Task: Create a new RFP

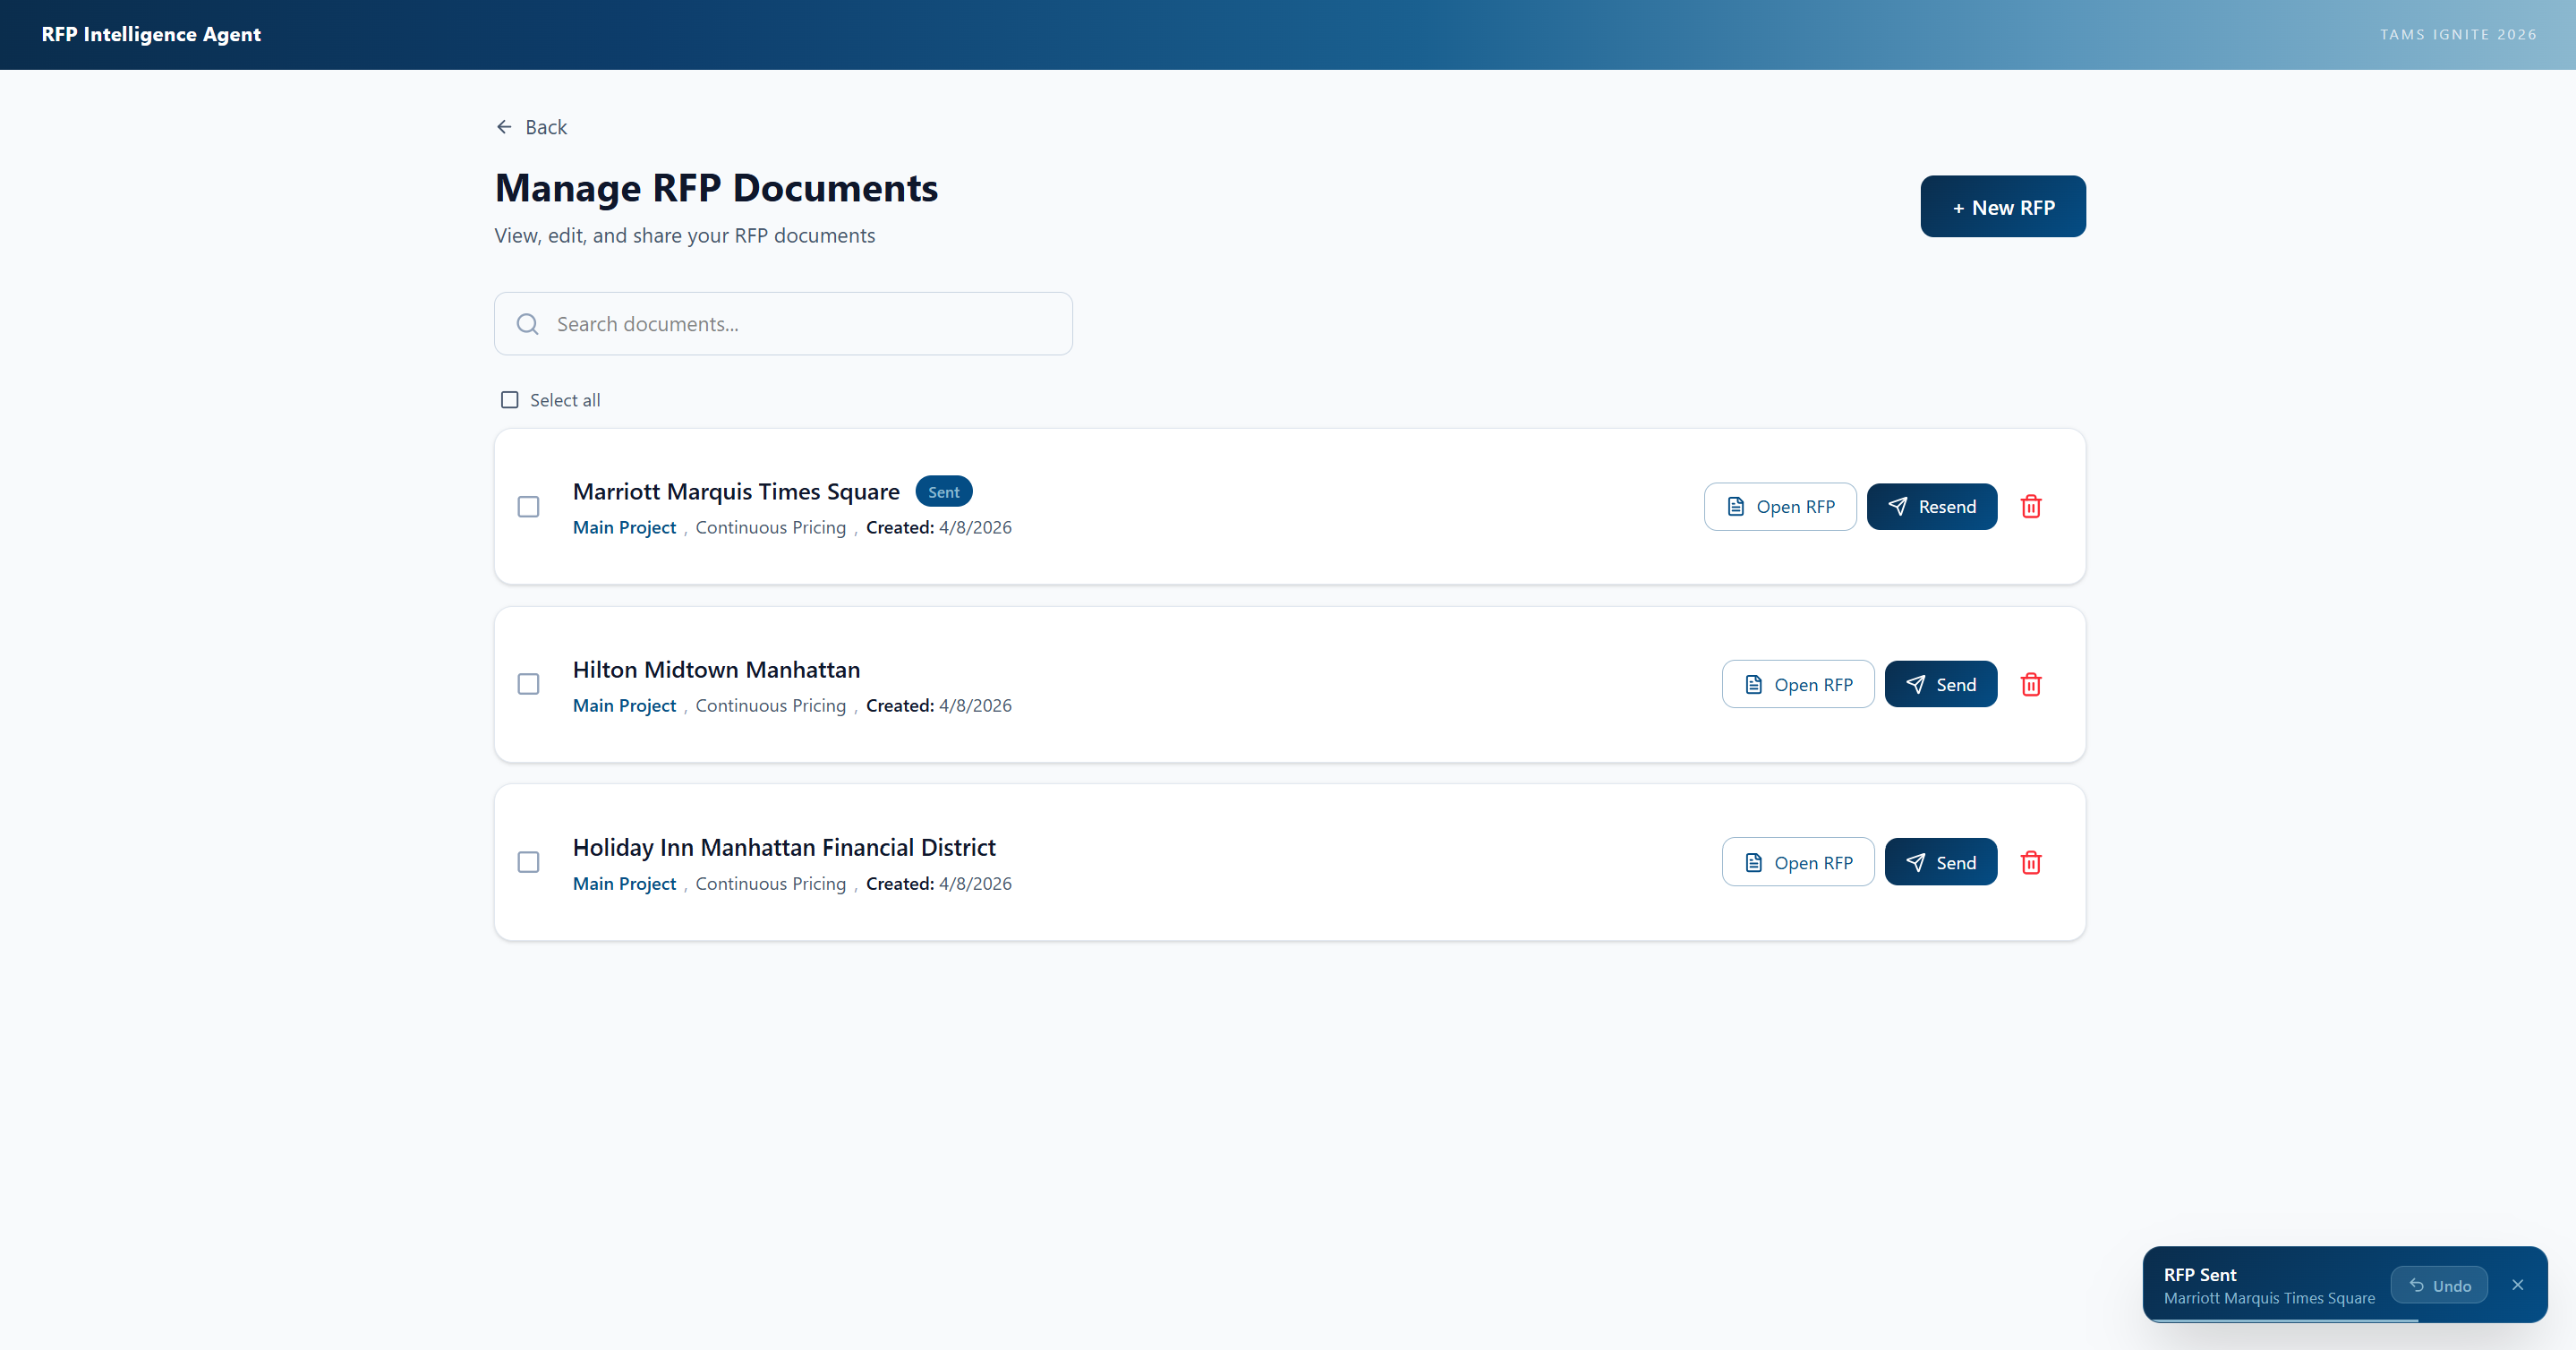Action: 2003,207
